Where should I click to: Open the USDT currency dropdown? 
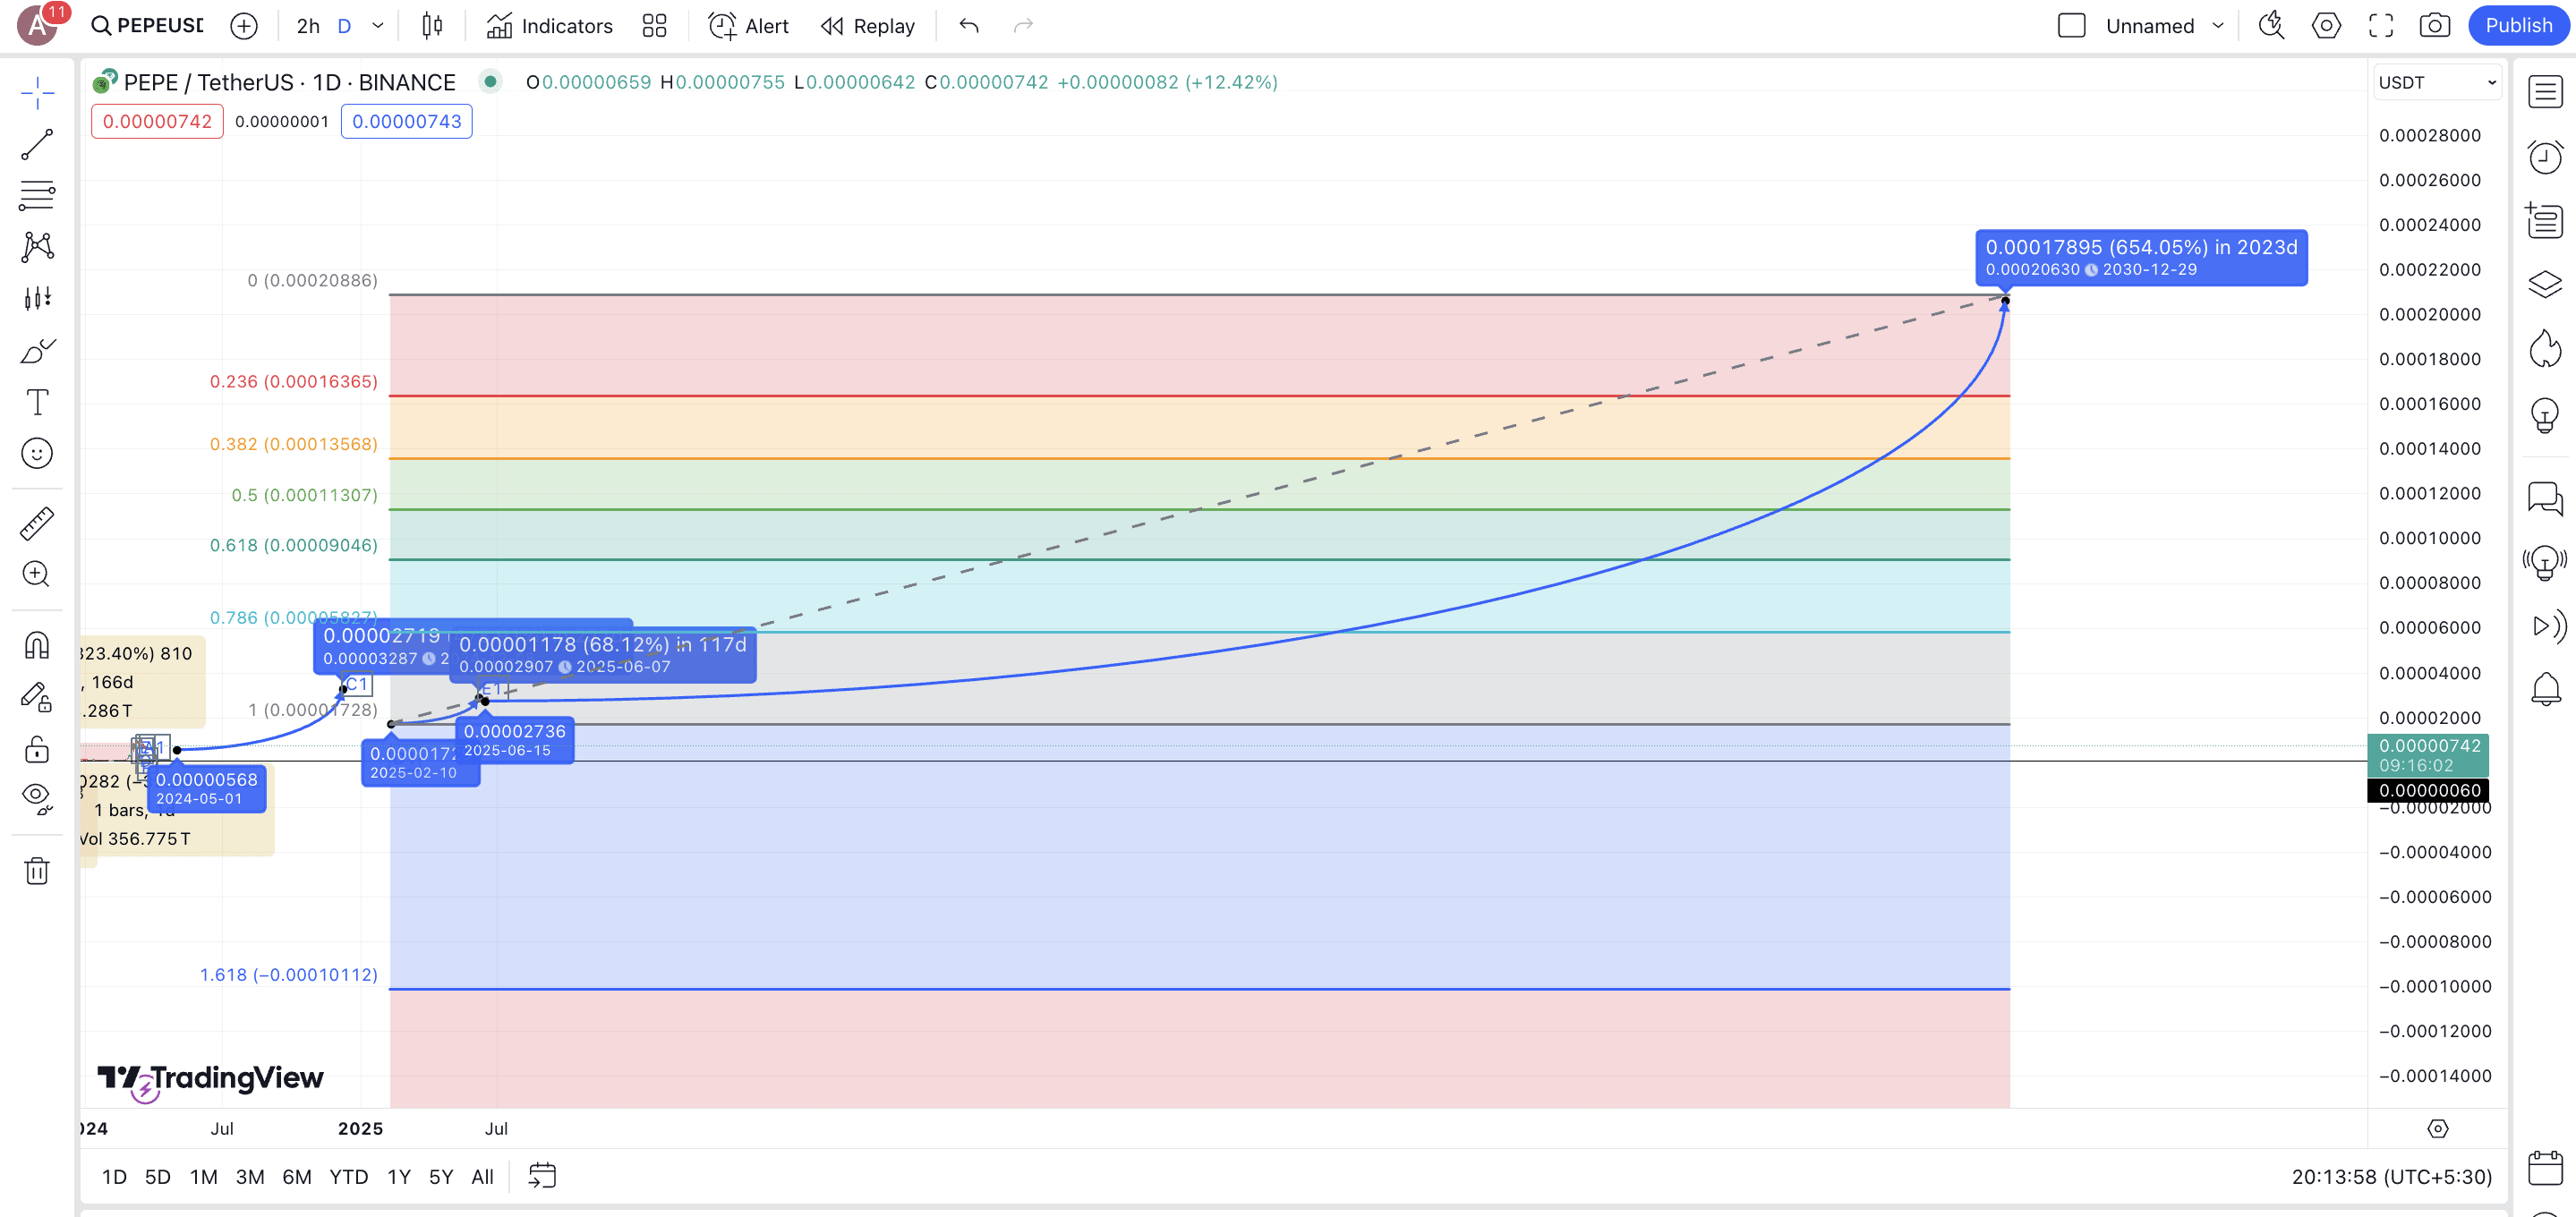[2436, 82]
